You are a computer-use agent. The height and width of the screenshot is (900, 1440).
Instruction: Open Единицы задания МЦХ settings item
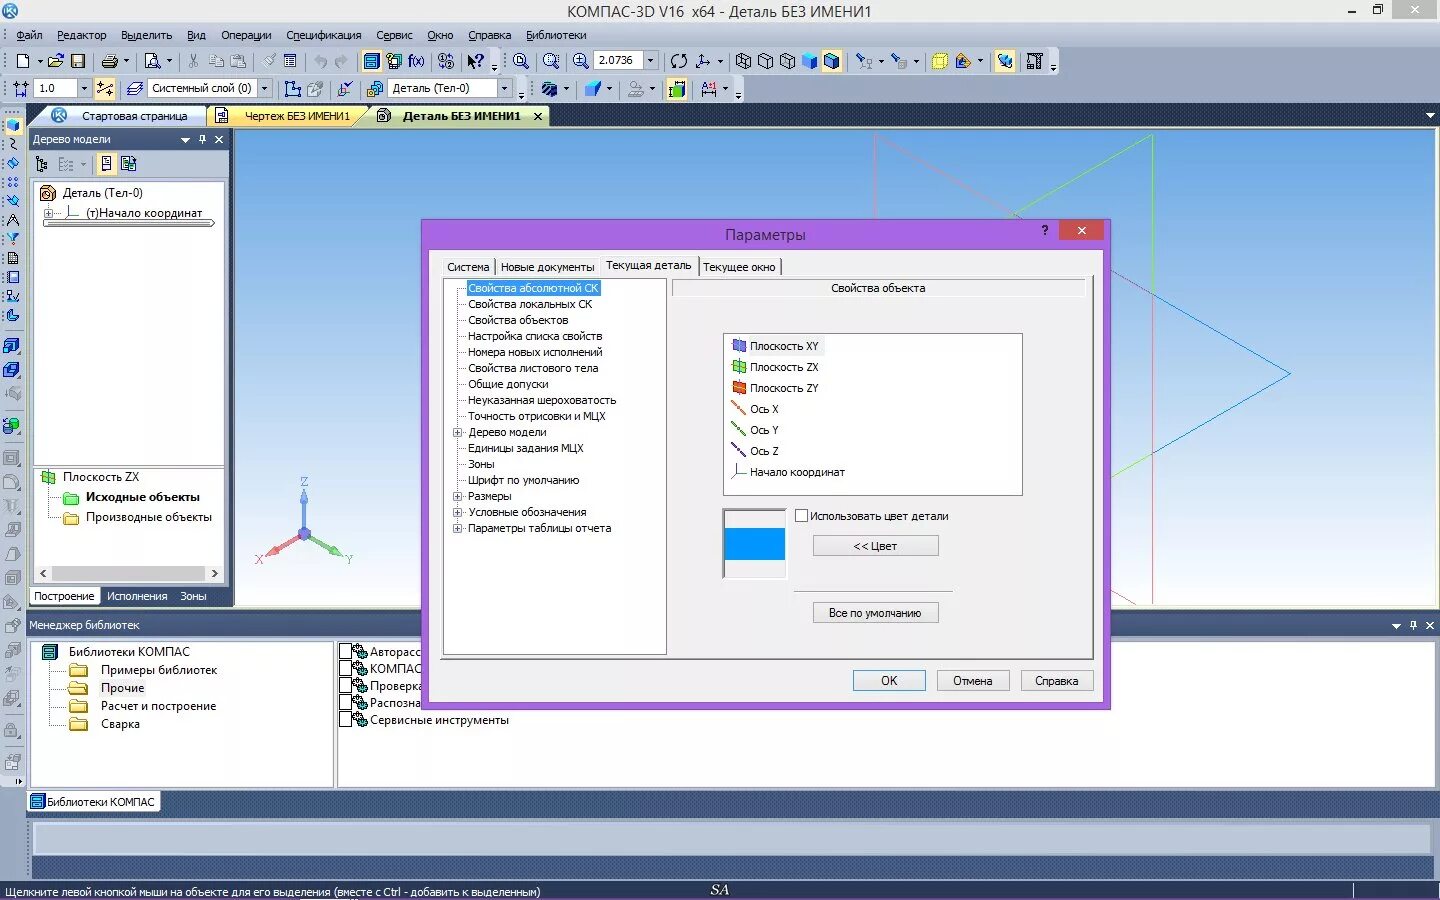tap(525, 448)
